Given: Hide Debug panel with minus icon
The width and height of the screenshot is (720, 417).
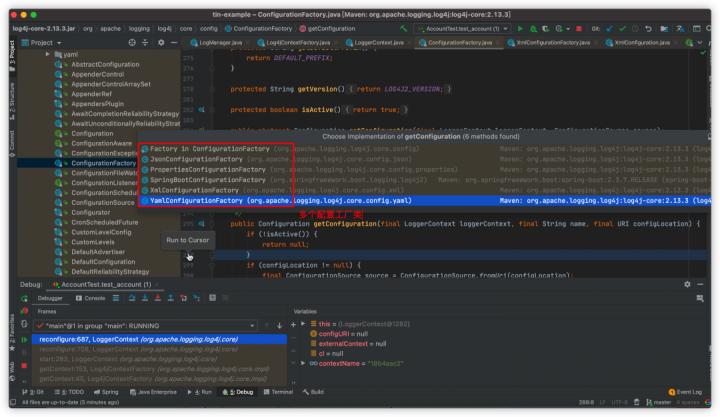Looking at the screenshot, I should tap(700, 284).
